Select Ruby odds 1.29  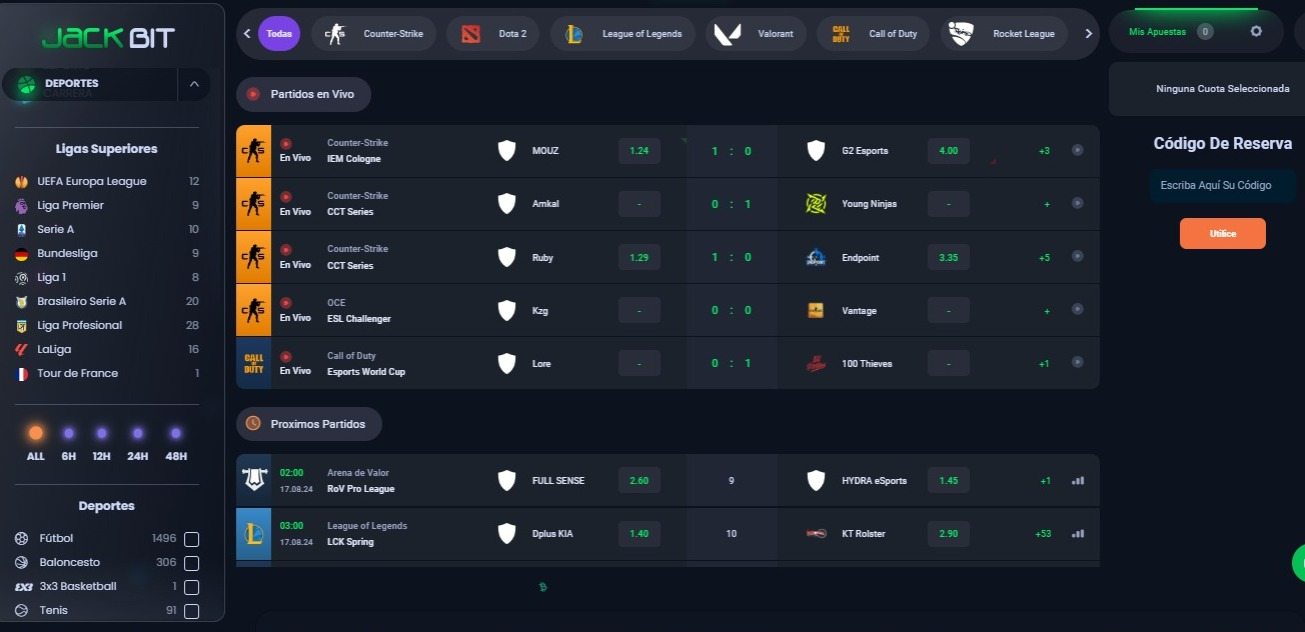coord(640,258)
